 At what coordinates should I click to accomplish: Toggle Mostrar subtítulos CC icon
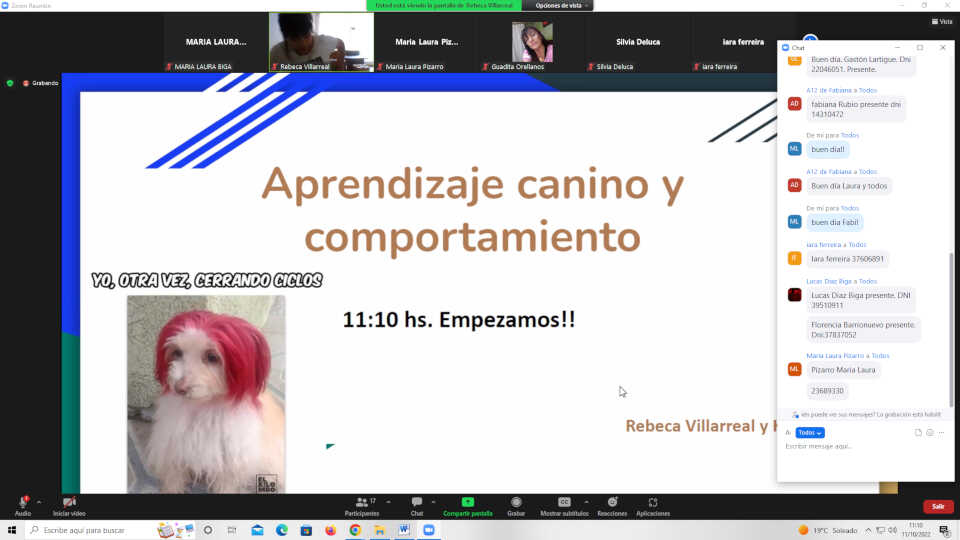pyautogui.click(x=564, y=502)
